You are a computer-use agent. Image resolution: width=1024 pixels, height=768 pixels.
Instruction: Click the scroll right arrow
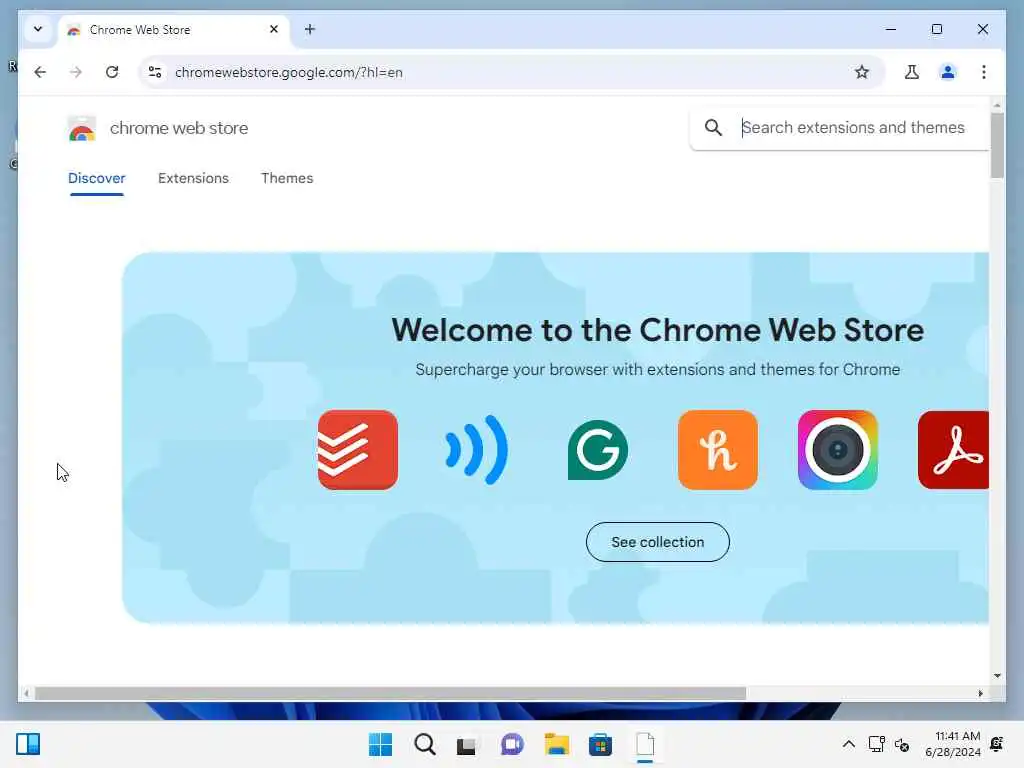click(980, 694)
